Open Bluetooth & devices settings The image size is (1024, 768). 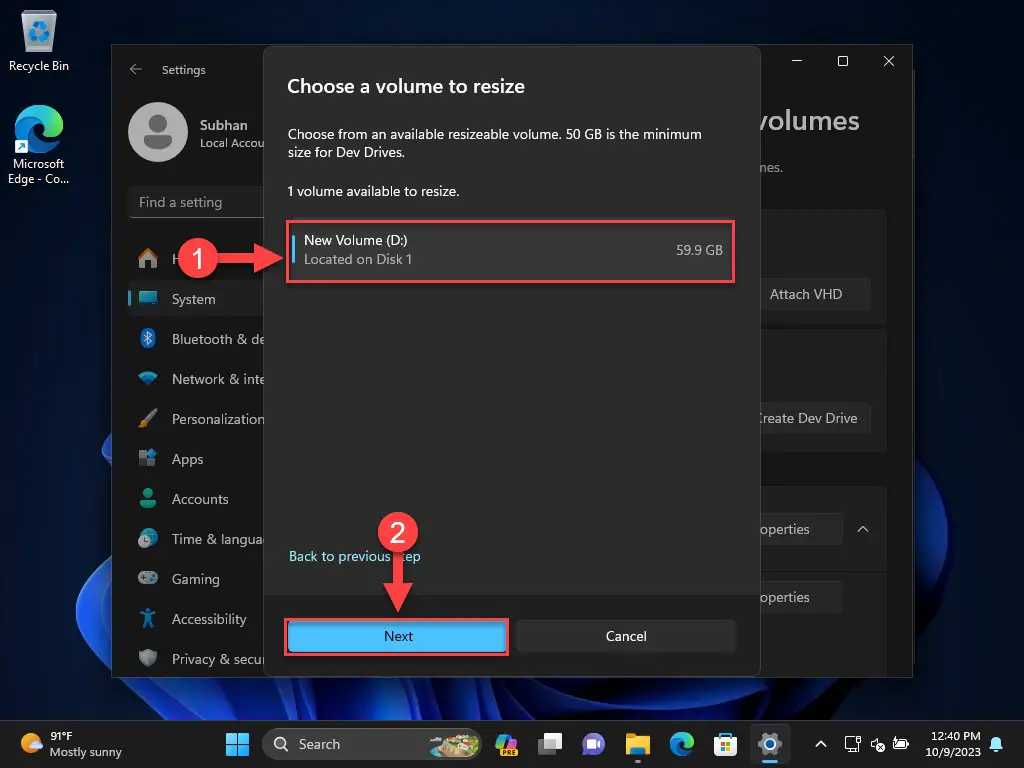[x=196, y=340]
